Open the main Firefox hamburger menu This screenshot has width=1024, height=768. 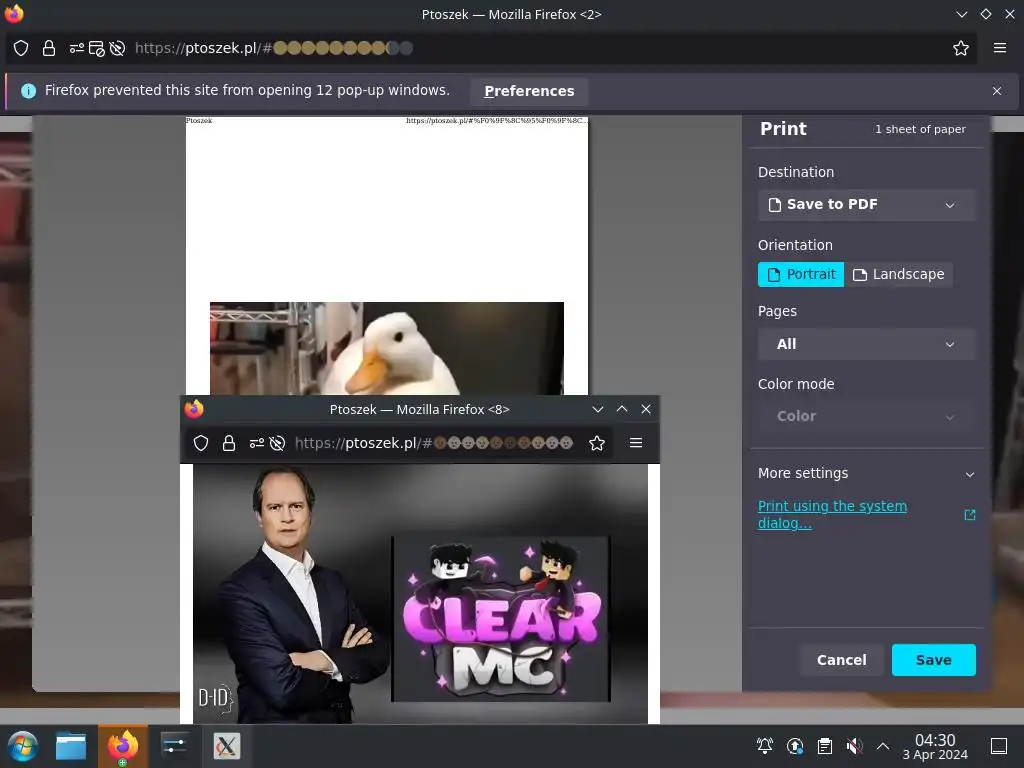pos(999,48)
